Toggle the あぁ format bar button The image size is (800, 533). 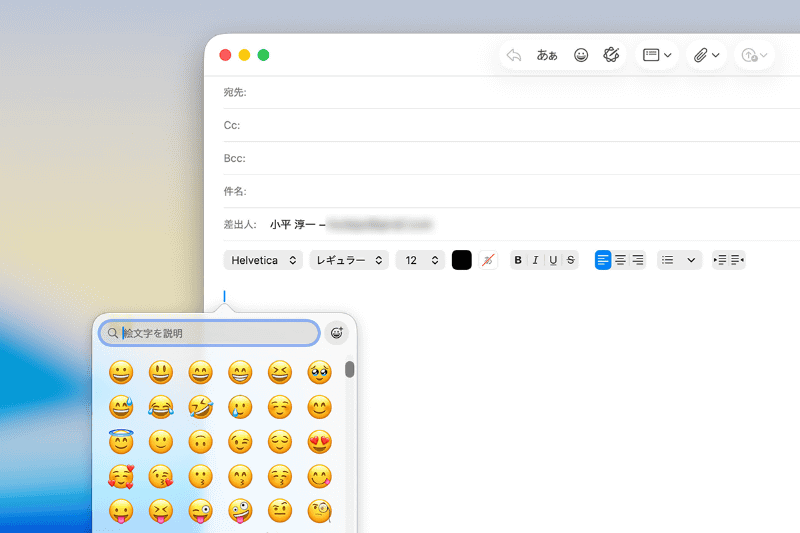547,55
